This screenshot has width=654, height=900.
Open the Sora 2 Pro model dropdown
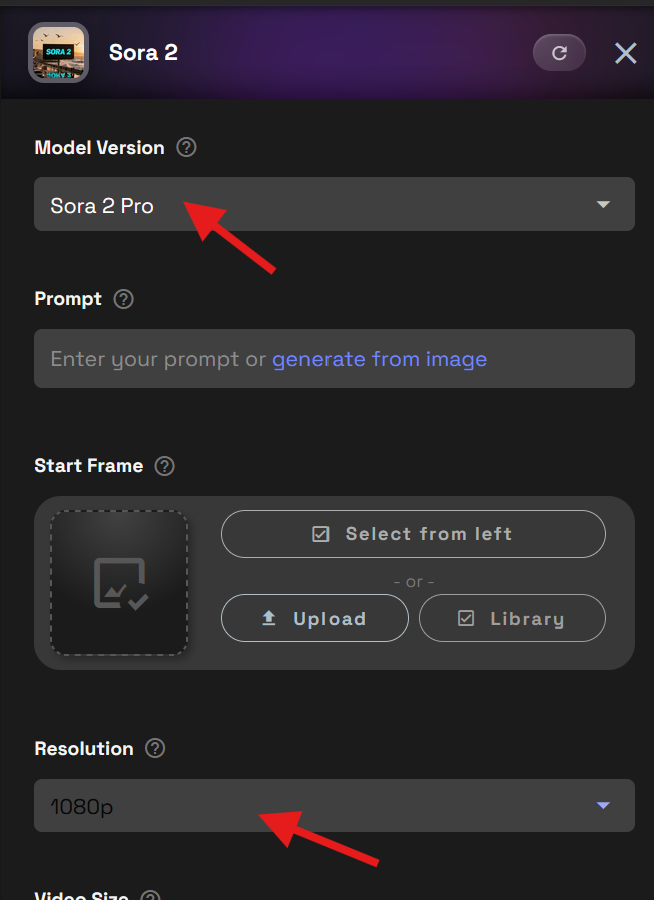click(334, 205)
